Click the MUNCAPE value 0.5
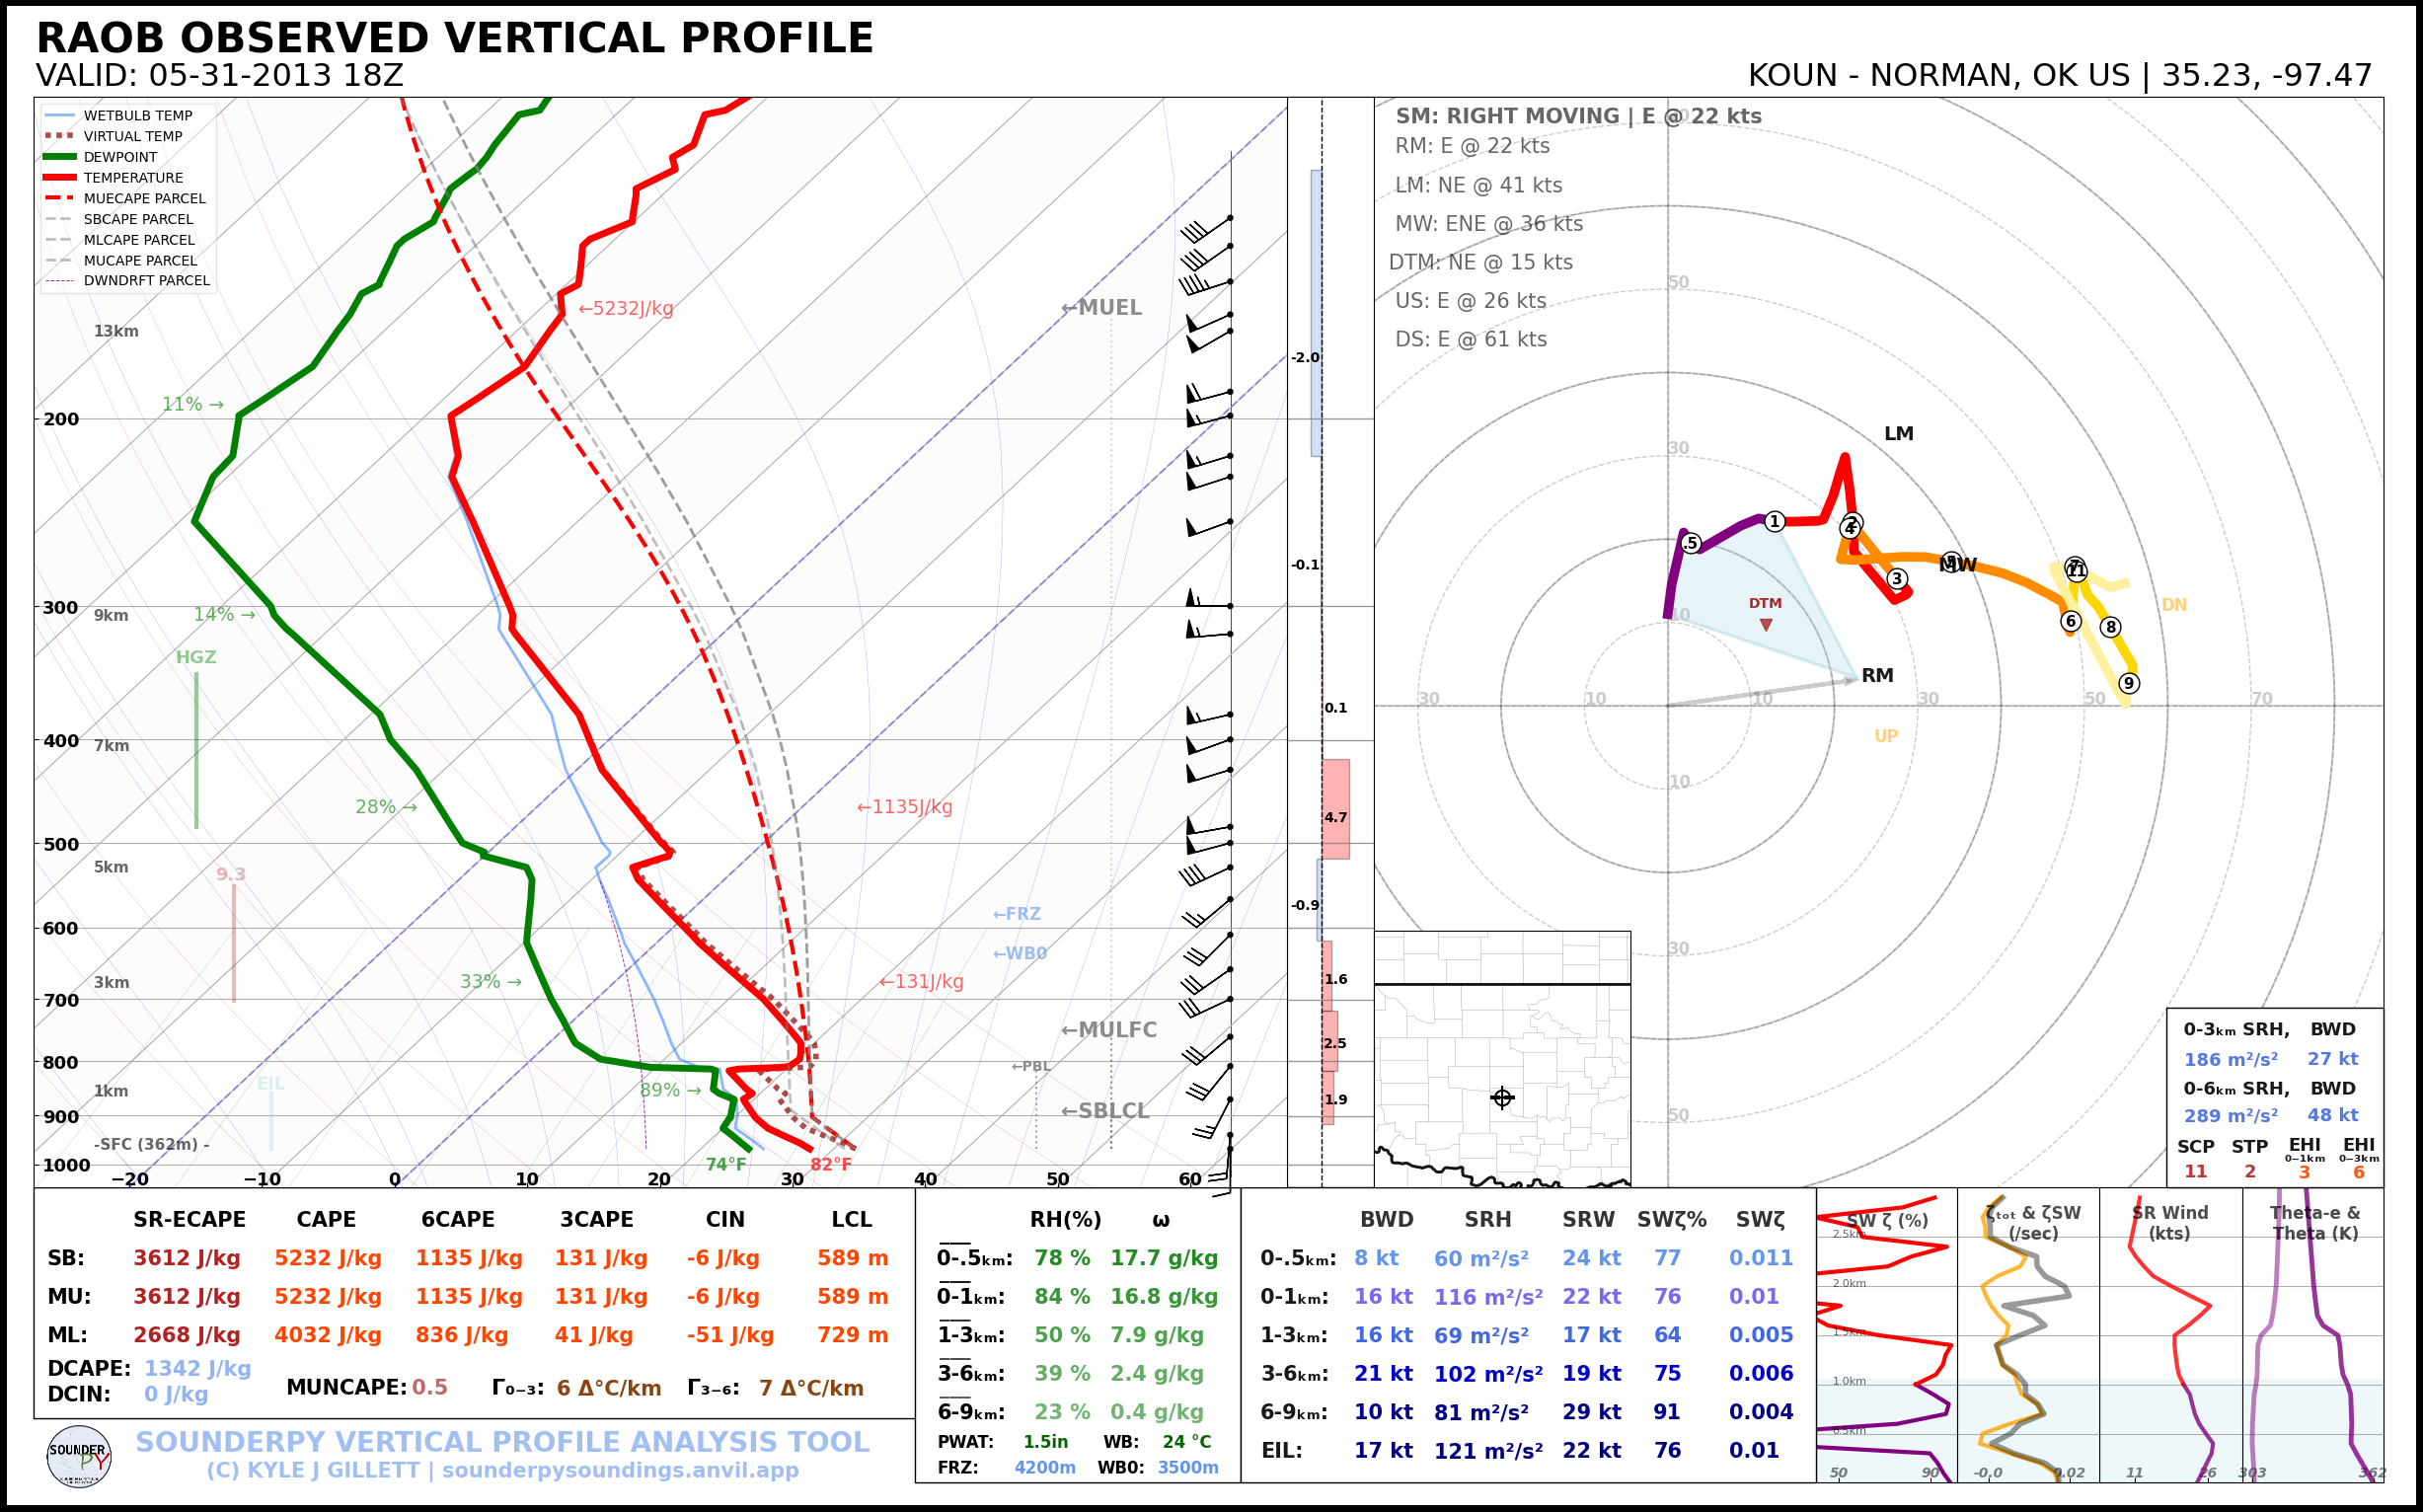 coord(430,1388)
